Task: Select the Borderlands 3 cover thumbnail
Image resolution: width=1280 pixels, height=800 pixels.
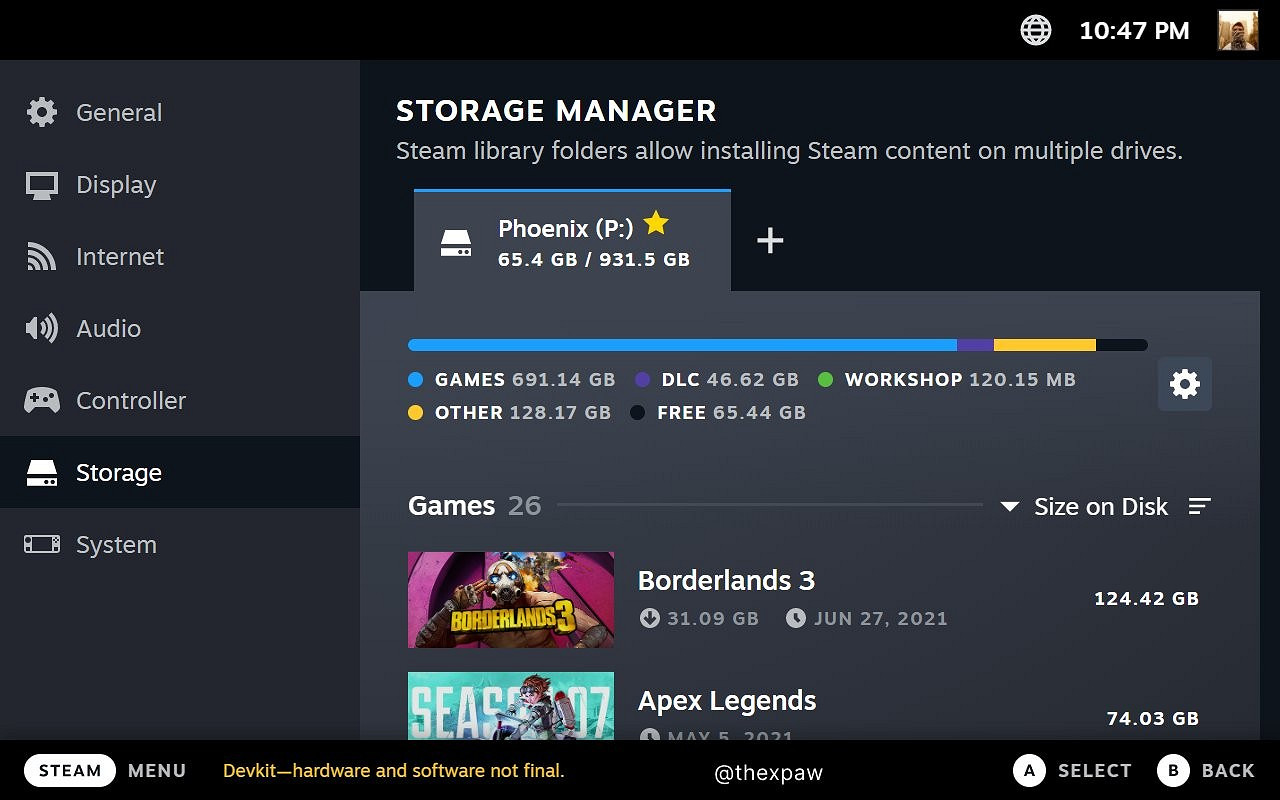Action: 510,599
